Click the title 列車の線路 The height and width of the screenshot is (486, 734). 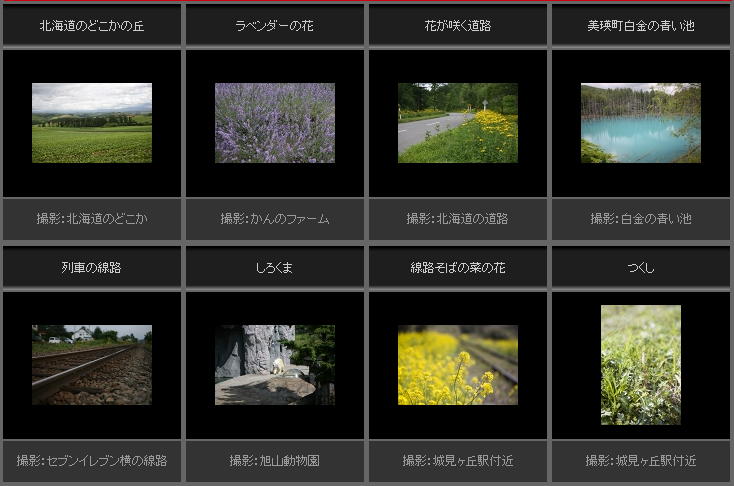(x=91, y=267)
